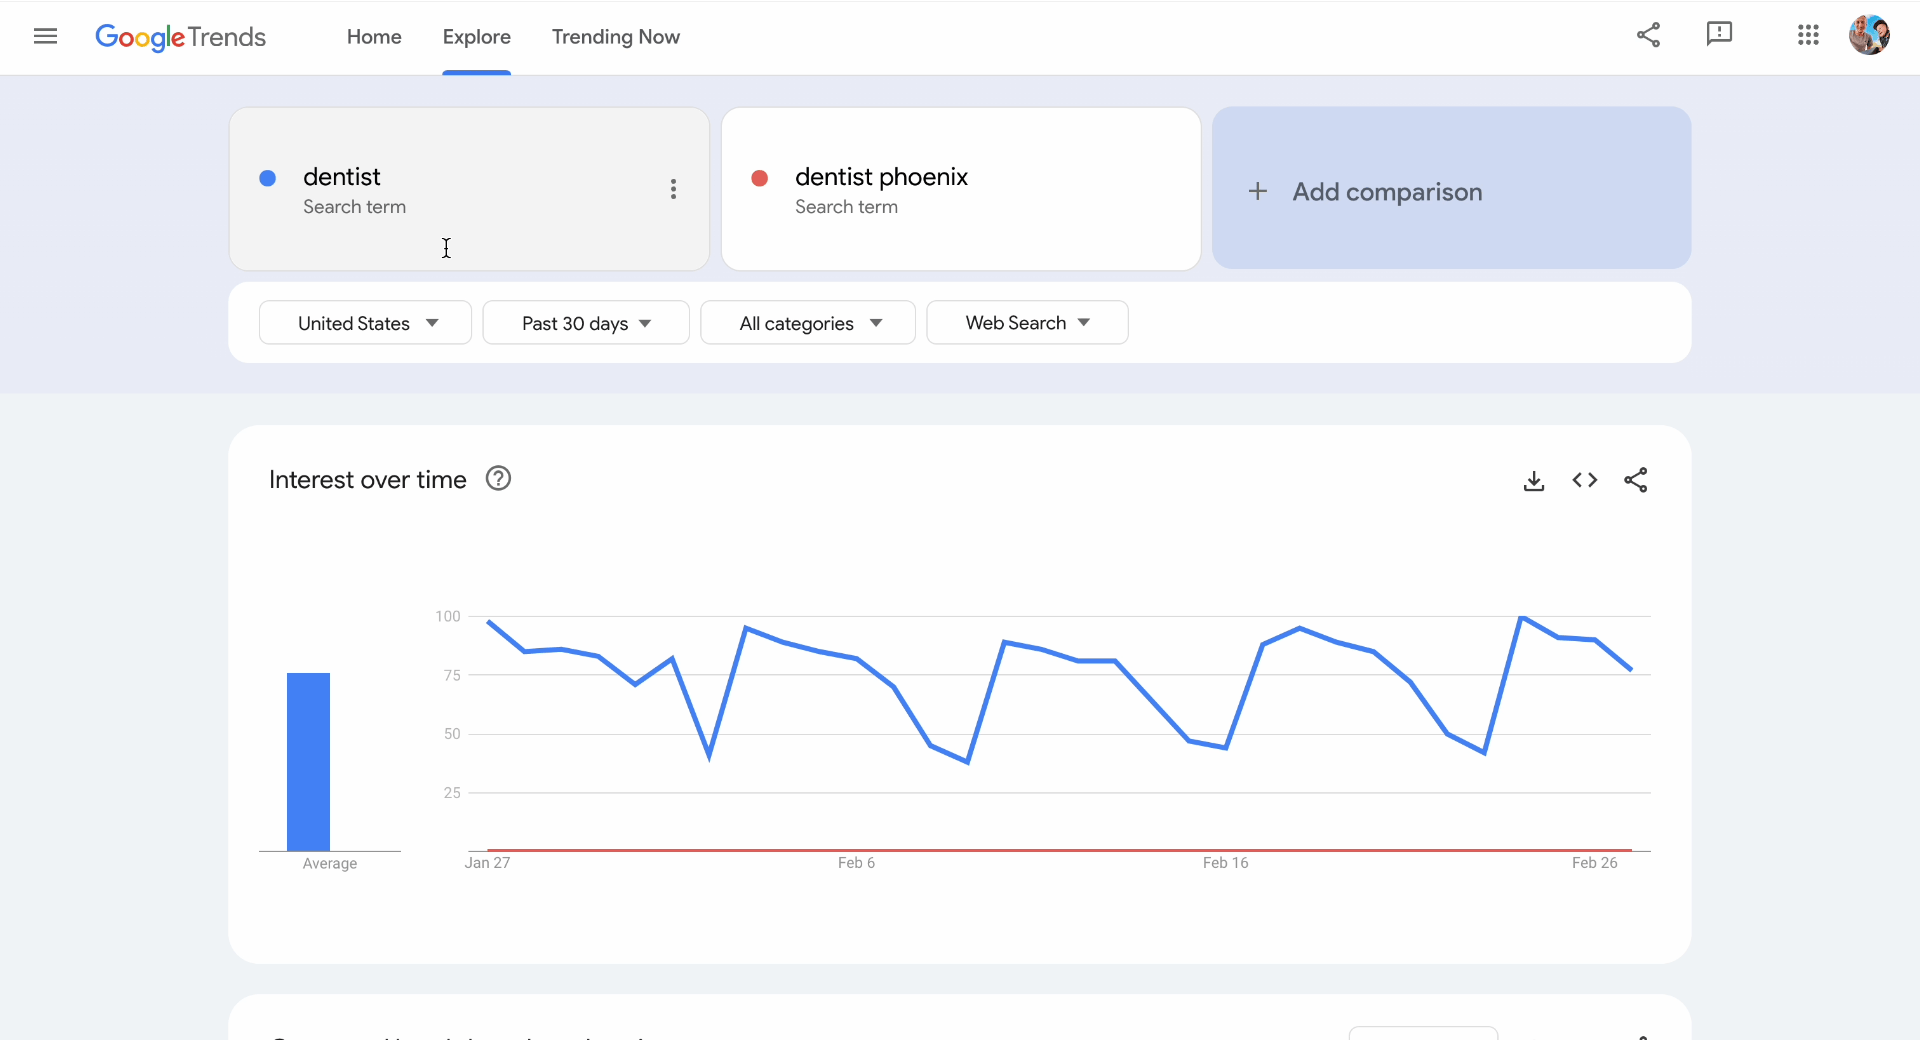
Task: Open the embed code icon for chart
Action: tap(1584, 481)
